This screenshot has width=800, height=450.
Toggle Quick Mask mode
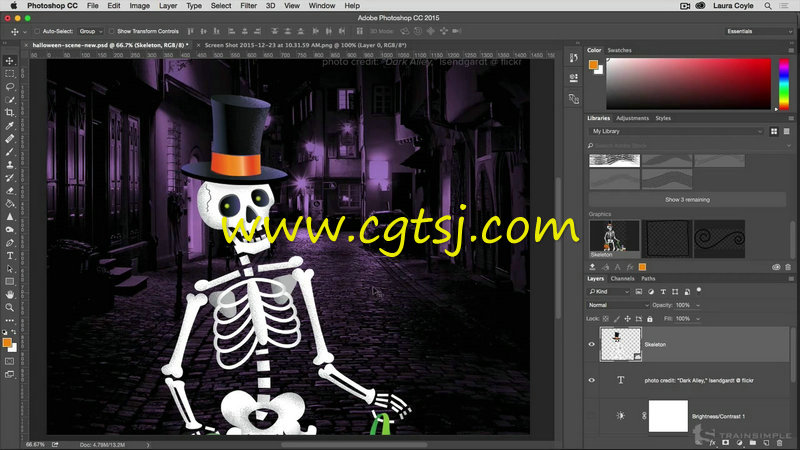coord(10,361)
